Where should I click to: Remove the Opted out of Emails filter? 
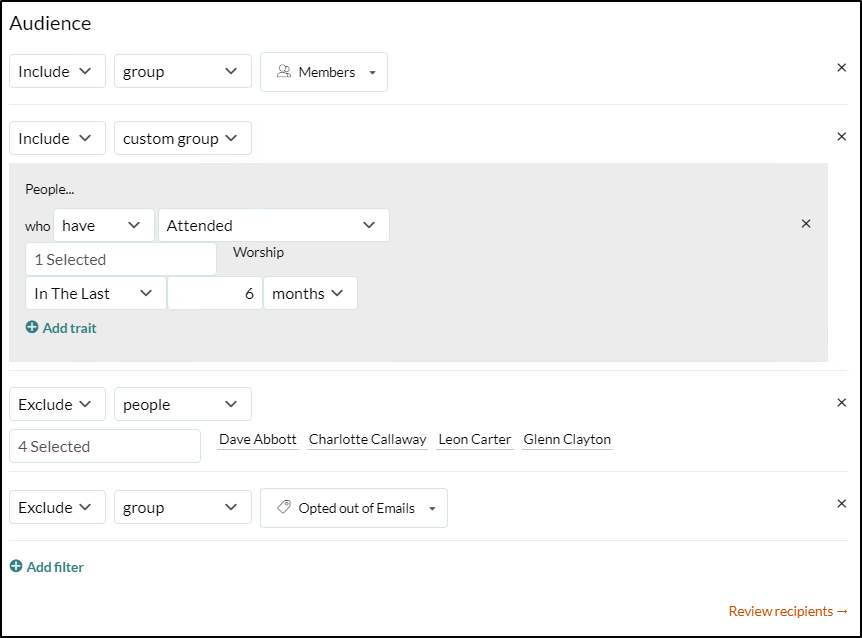pos(841,504)
